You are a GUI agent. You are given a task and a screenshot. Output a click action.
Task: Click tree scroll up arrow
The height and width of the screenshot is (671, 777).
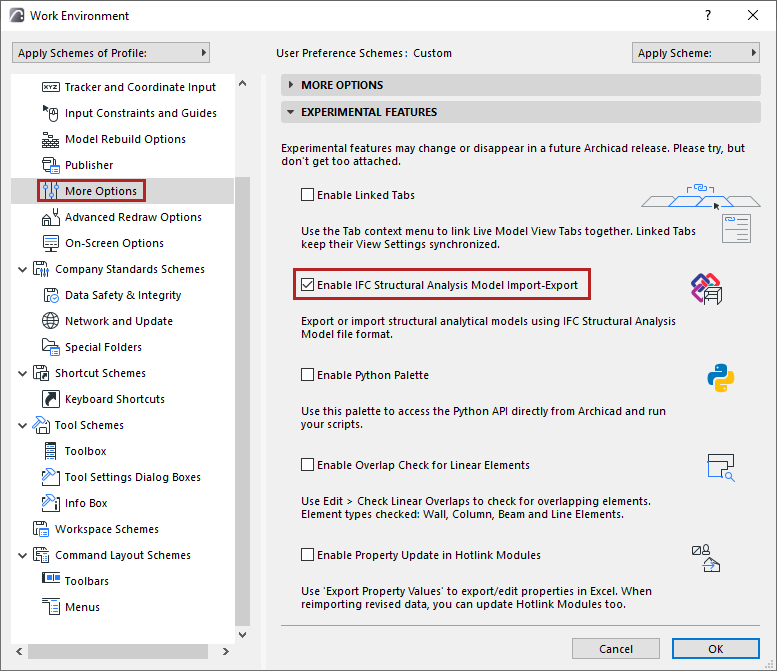pos(242,83)
